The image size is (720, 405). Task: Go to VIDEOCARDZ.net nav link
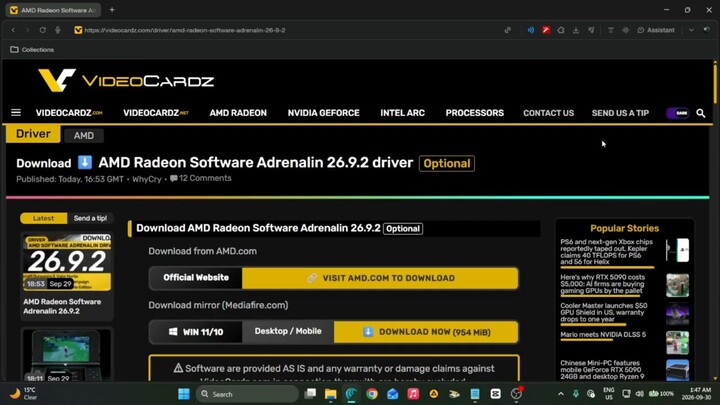[156, 113]
